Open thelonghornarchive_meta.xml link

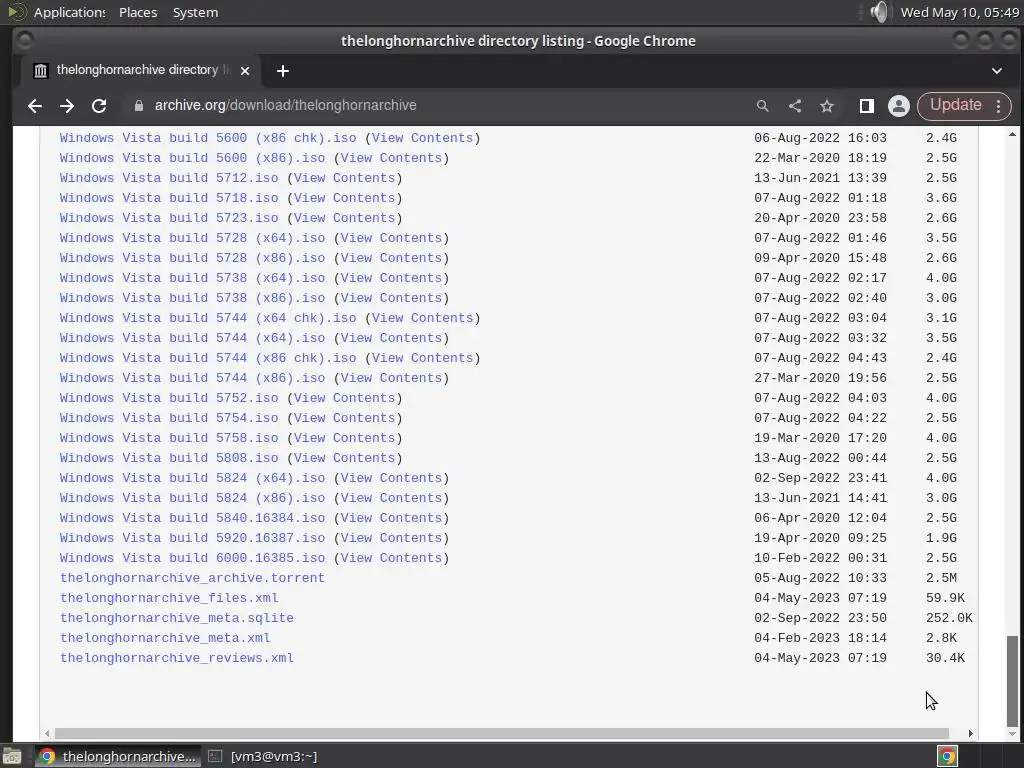click(165, 638)
